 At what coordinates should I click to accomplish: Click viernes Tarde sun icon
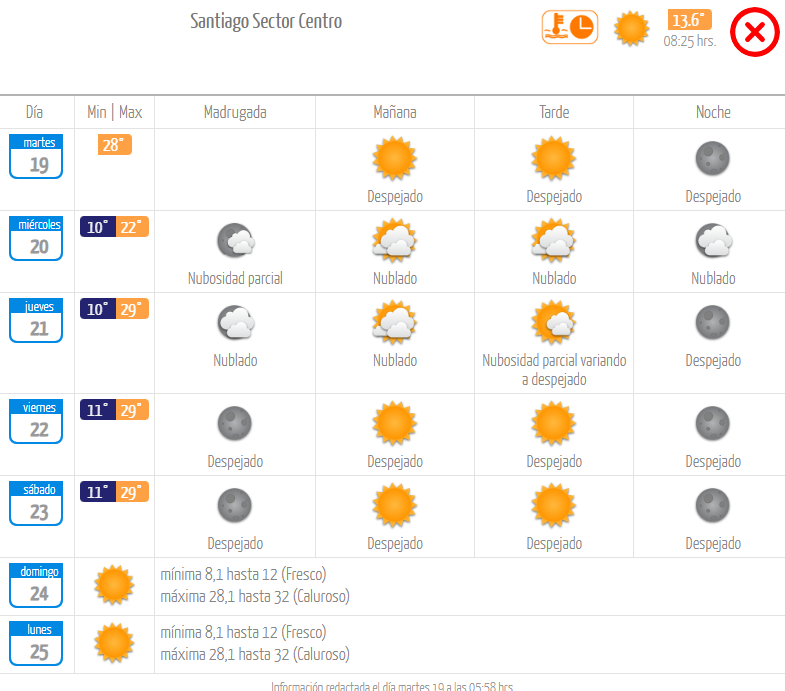coord(554,423)
